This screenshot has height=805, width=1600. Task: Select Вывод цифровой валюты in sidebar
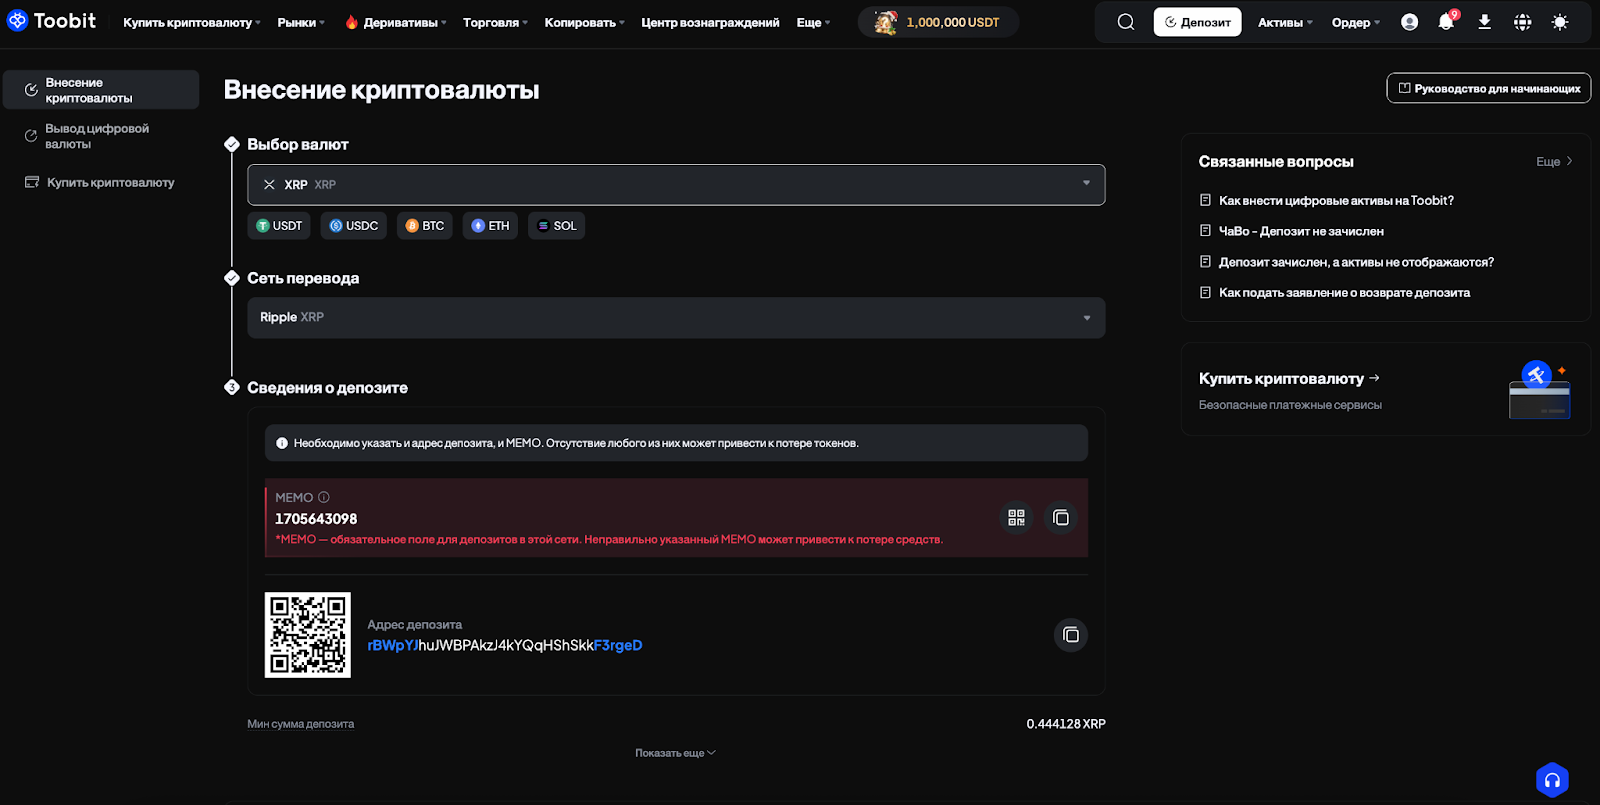tap(101, 136)
